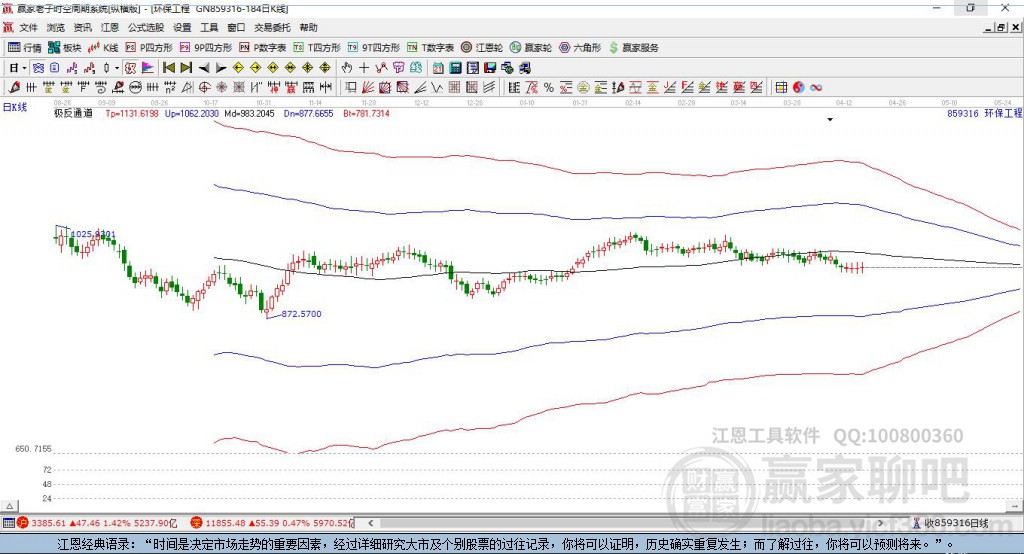This screenshot has height=554, width=1024.
Task: Open the 帮助 menu
Action: coord(308,27)
